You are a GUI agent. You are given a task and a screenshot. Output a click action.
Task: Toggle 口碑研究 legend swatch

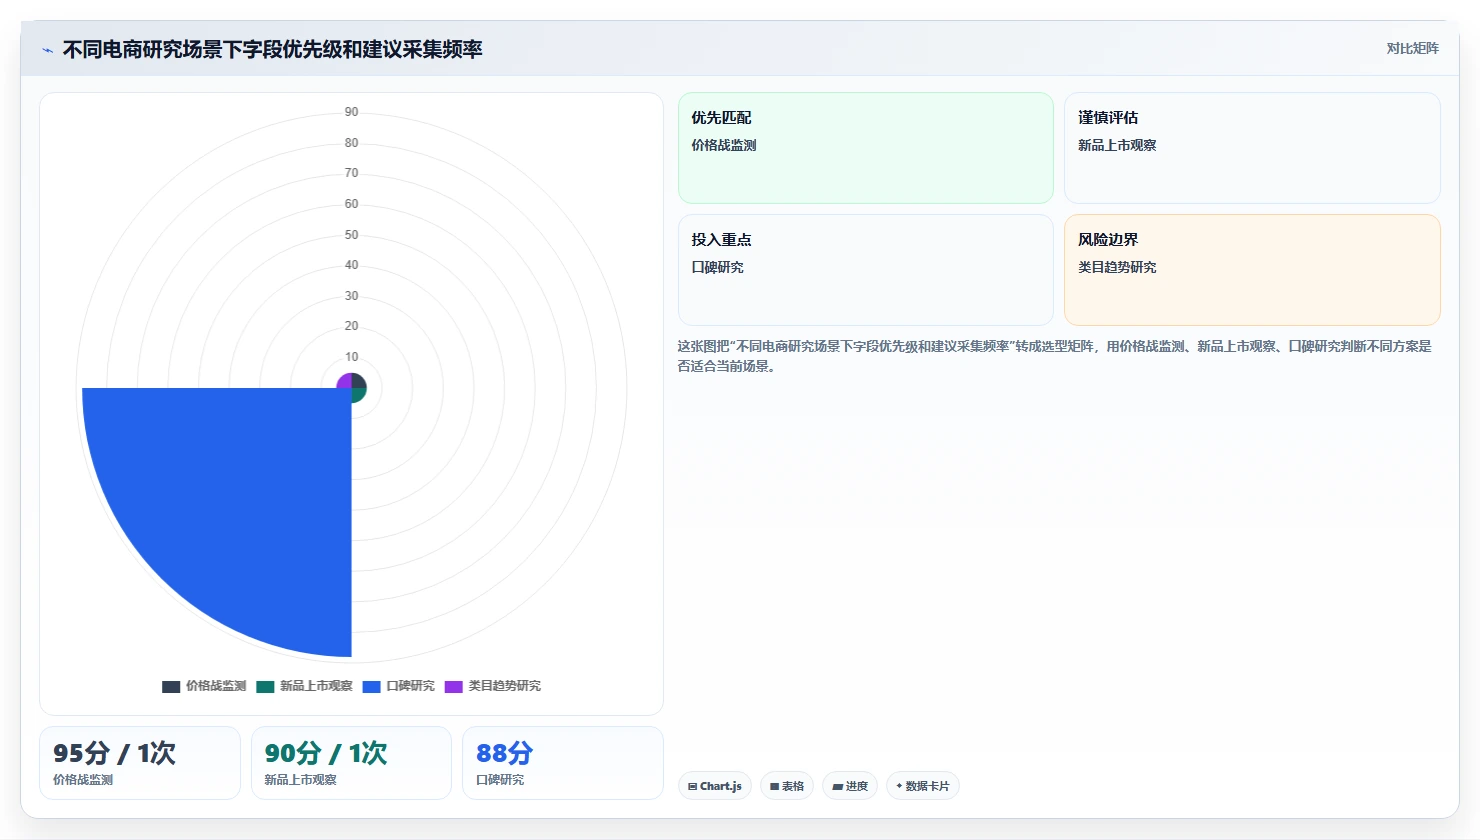point(372,686)
